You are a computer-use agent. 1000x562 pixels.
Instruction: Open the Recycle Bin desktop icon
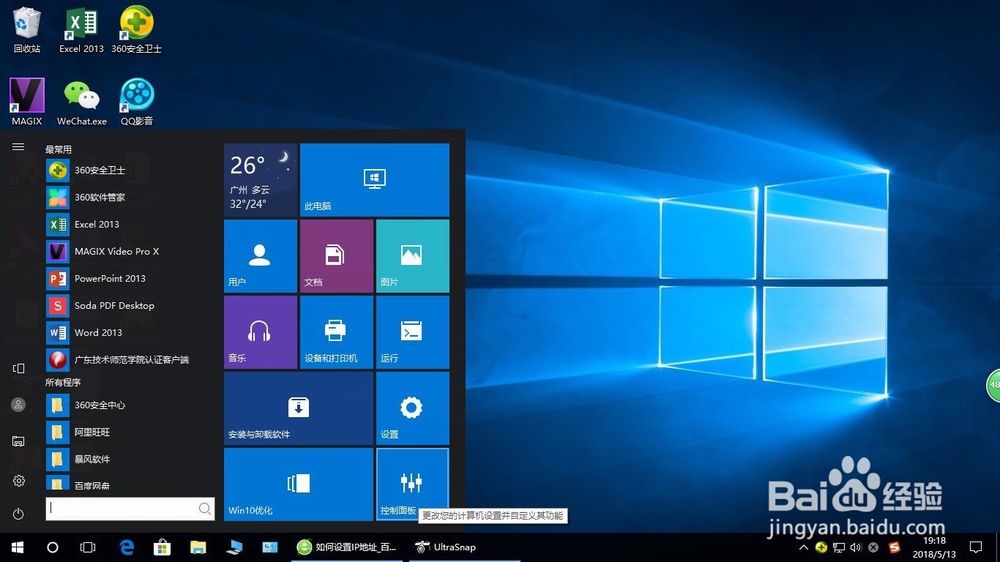27,30
